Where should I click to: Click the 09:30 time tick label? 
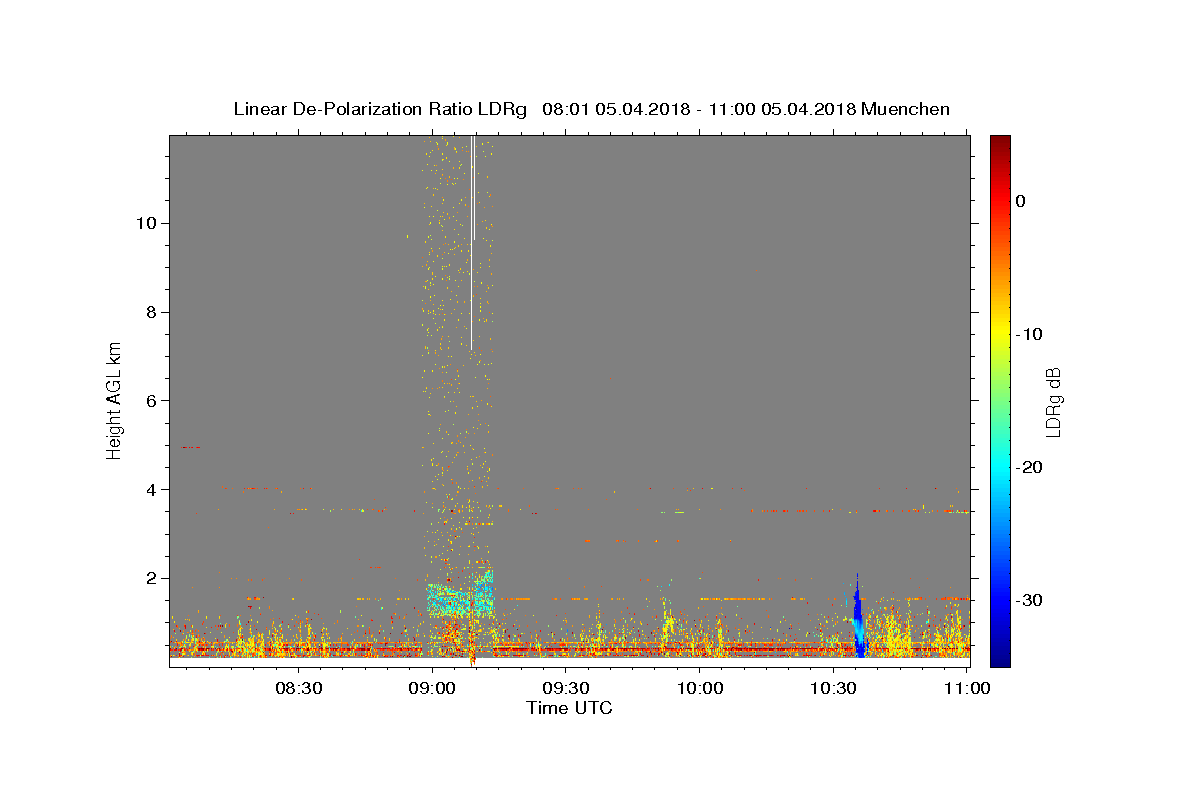pyautogui.click(x=566, y=688)
